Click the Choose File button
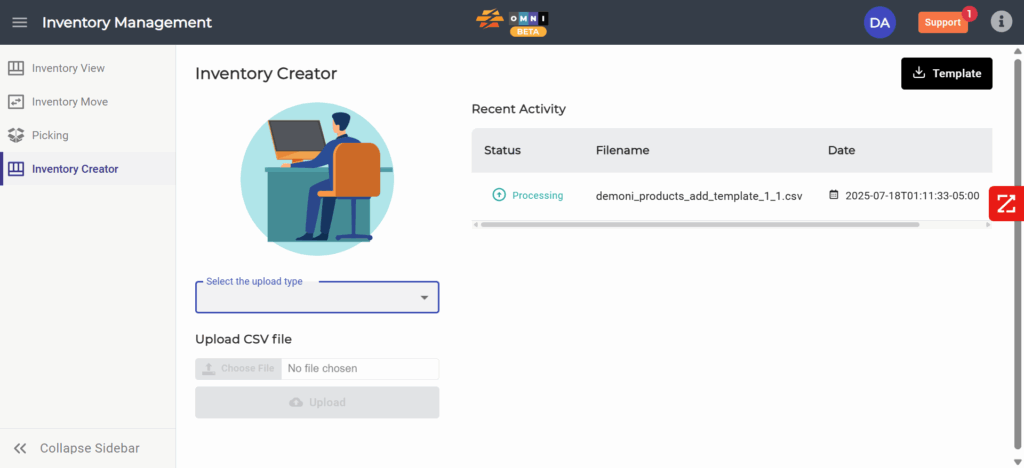Viewport: 1024px width, 468px height. point(238,369)
